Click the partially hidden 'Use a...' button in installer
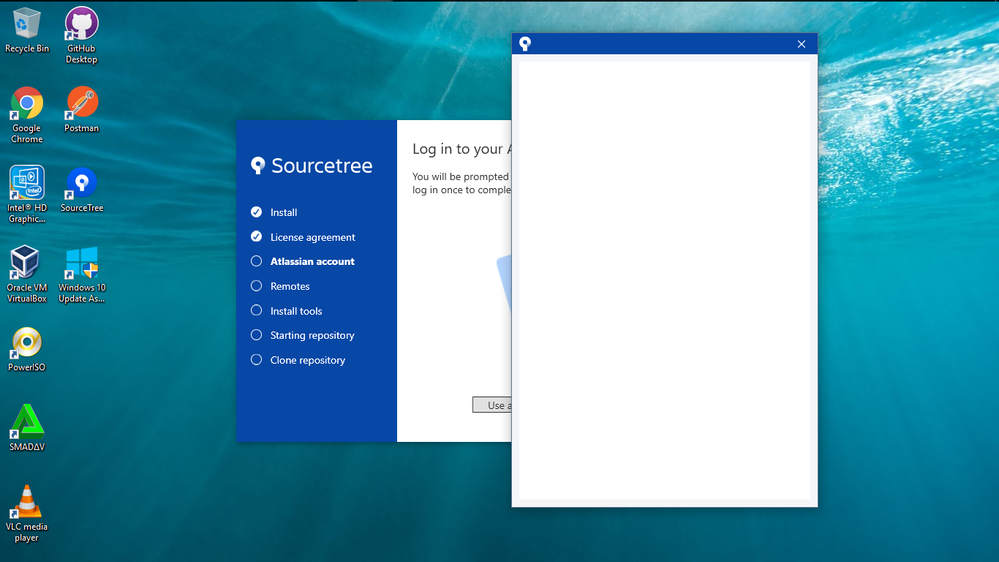Viewport: 999px width, 562px height. click(x=492, y=405)
